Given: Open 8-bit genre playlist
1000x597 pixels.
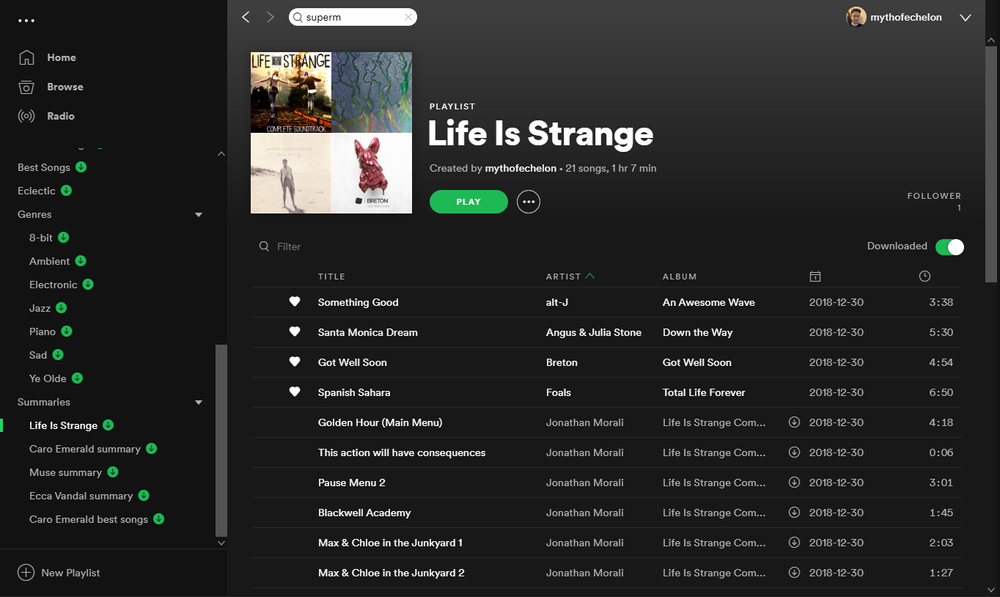Looking at the screenshot, I should (x=41, y=237).
